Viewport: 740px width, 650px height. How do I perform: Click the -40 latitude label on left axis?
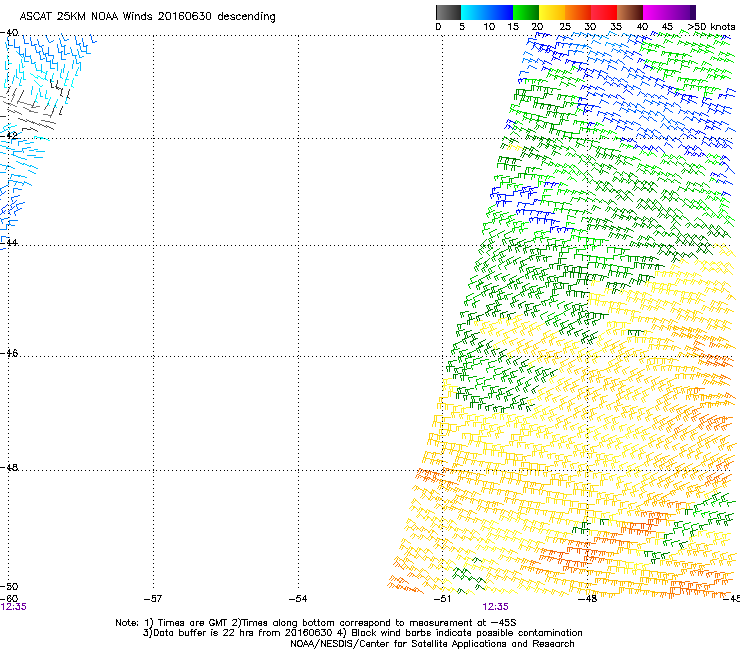point(9,33)
